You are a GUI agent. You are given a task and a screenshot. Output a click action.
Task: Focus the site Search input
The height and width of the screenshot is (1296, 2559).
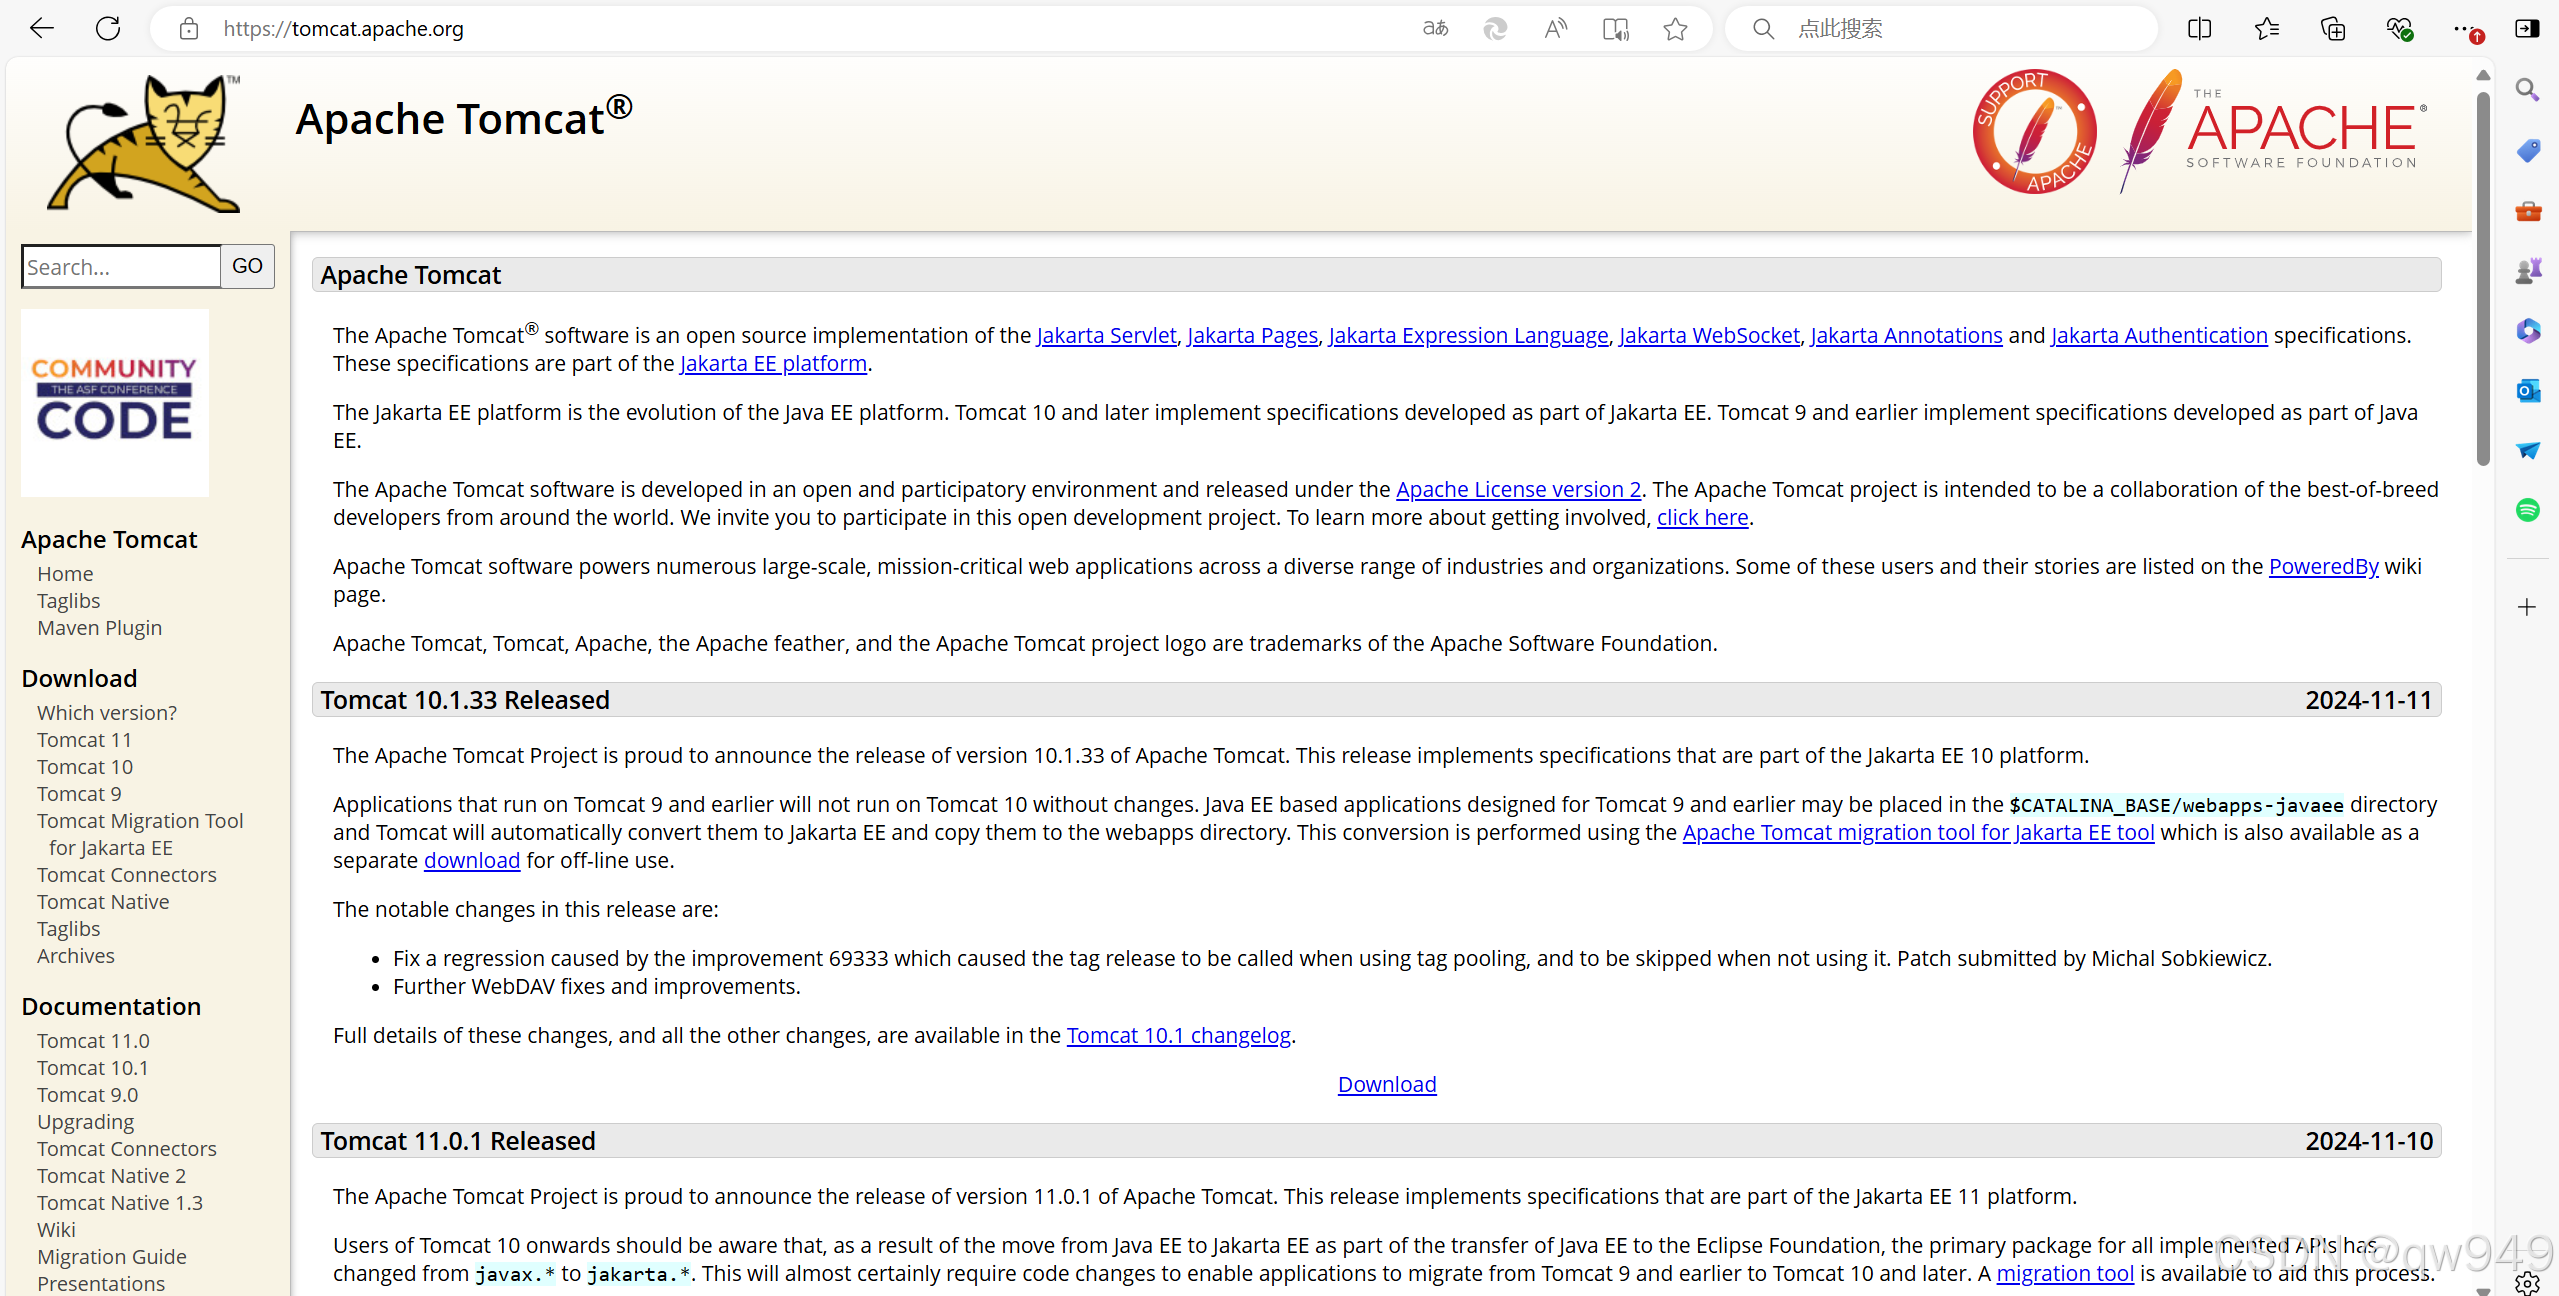[x=121, y=267]
